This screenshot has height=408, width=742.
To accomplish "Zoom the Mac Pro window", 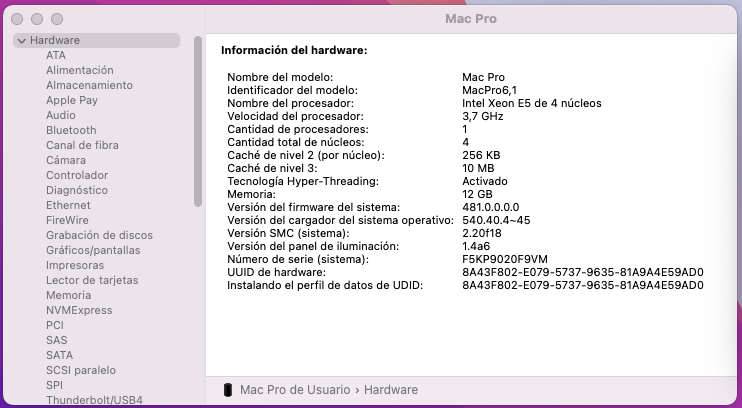I will point(57,19).
